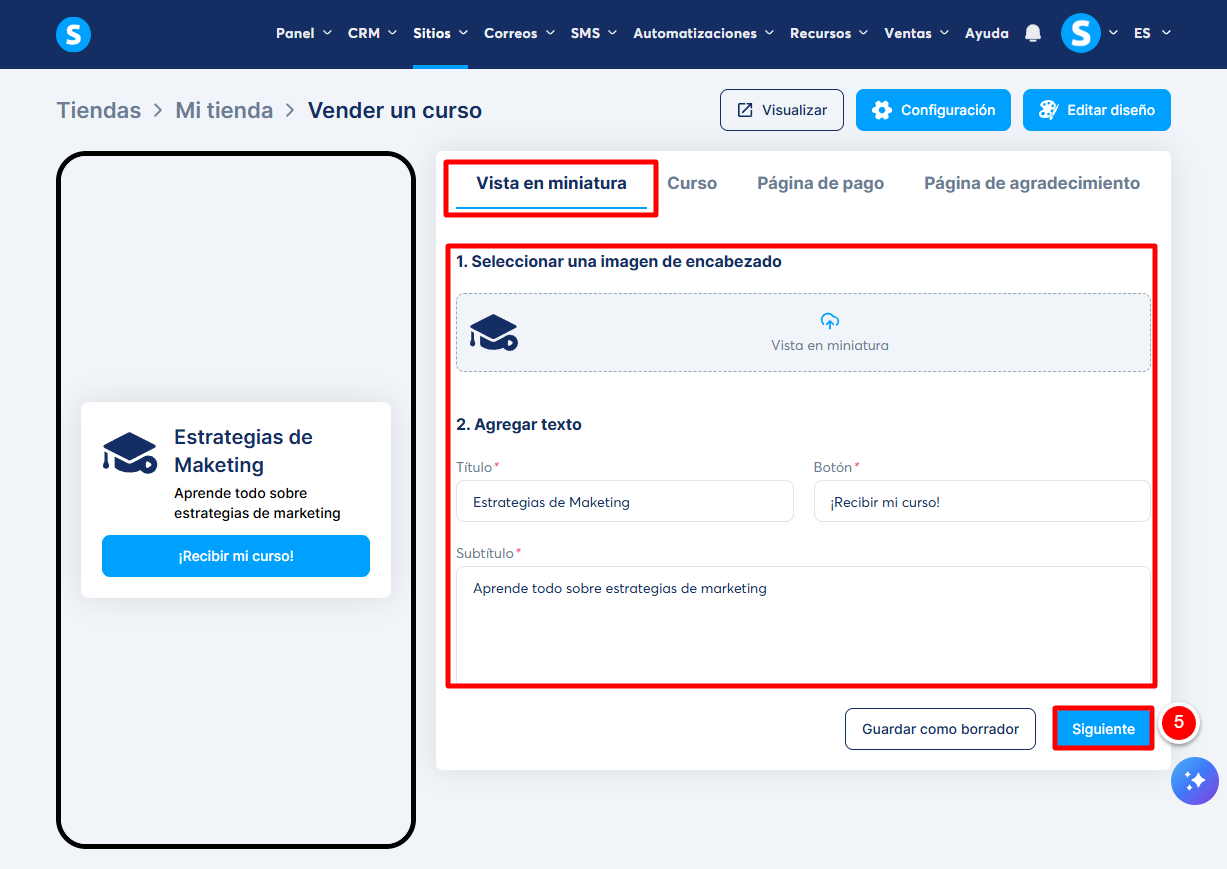Open the ES language dropdown
Image resolution: width=1227 pixels, height=869 pixels.
pos(1152,33)
